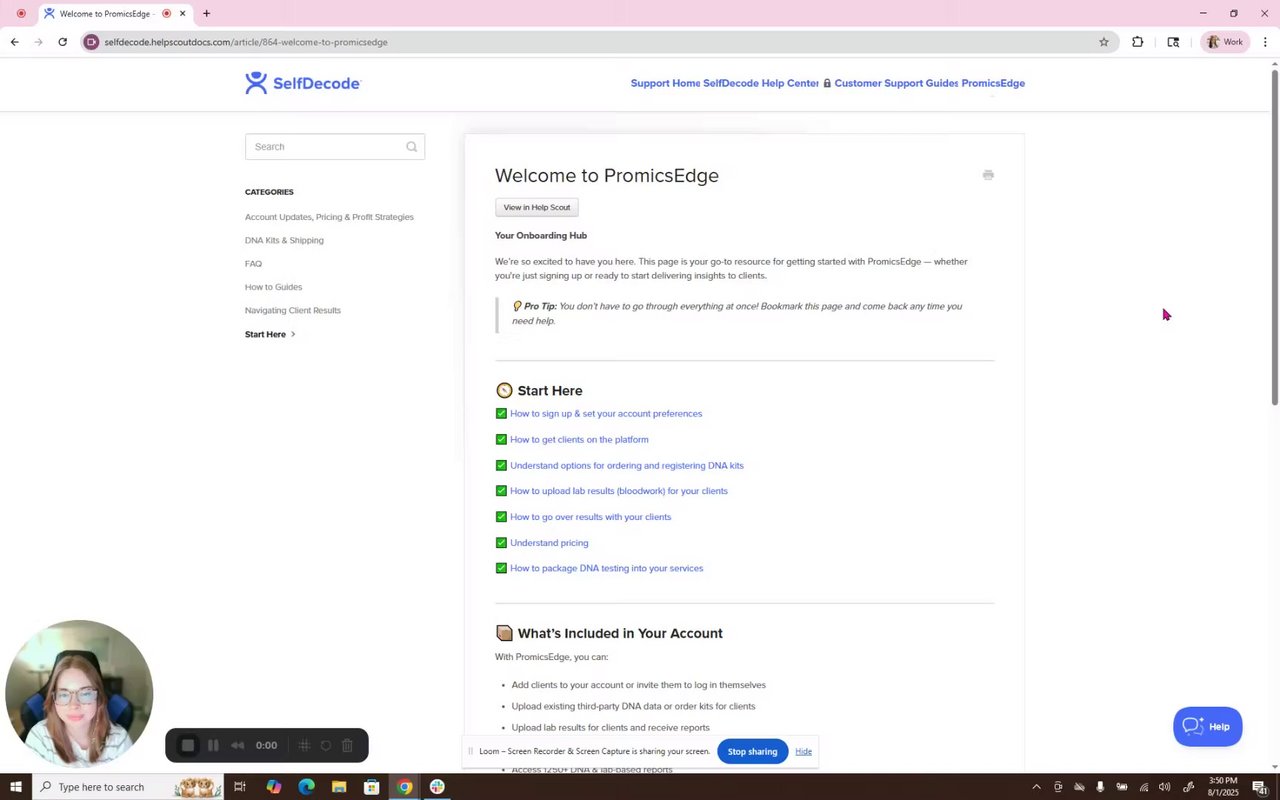This screenshot has width=1280, height=800.
Task: Click the page vertical scrollbar thumb
Action: (1274, 237)
